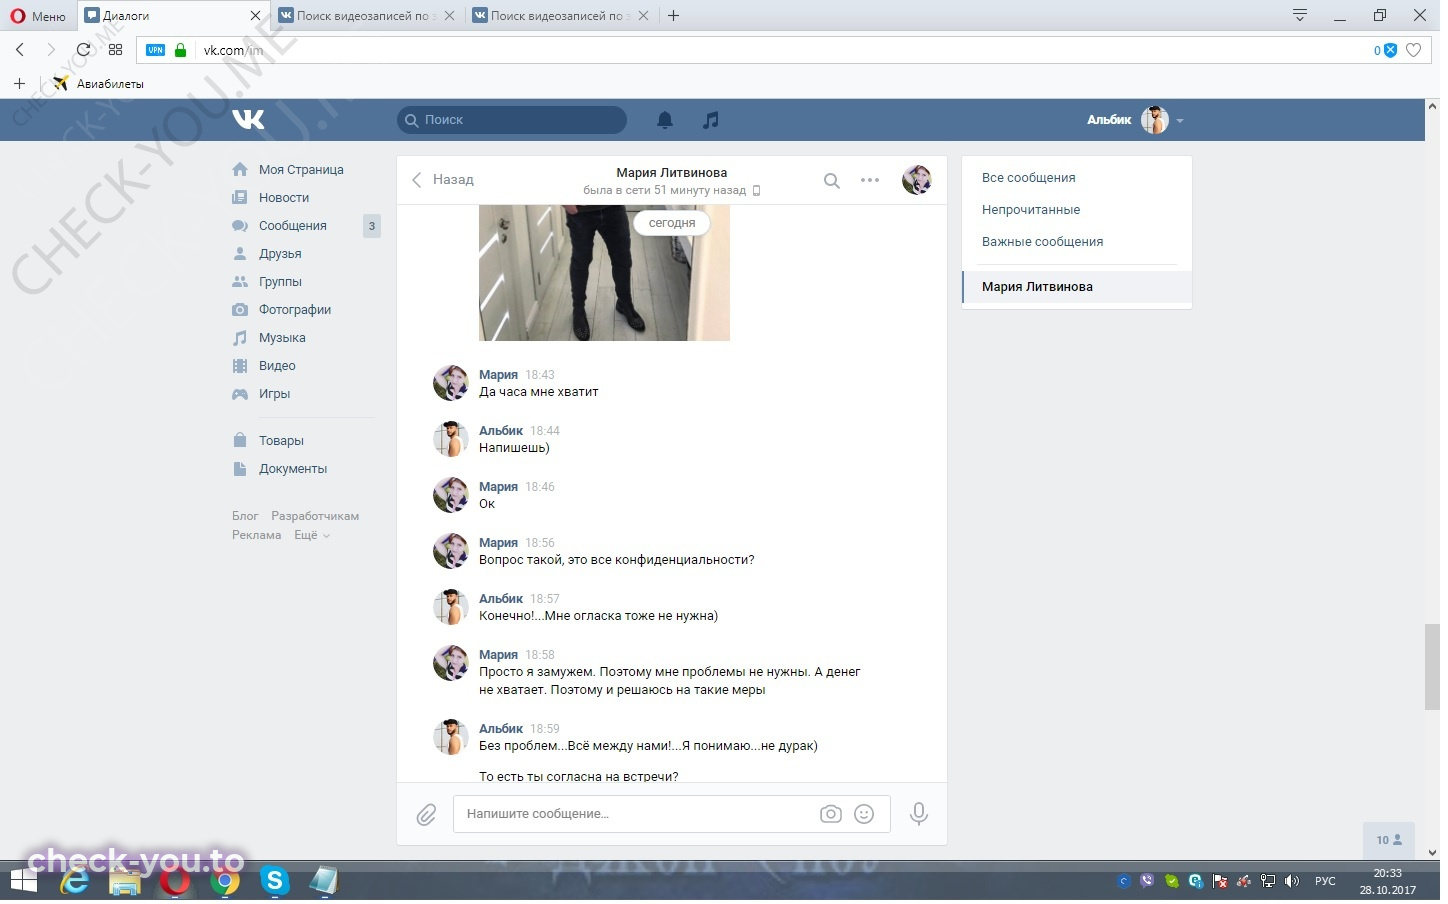The height and width of the screenshot is (904, 1448).
Task: Record a voice message with the microphone
Action: point(919,814)
